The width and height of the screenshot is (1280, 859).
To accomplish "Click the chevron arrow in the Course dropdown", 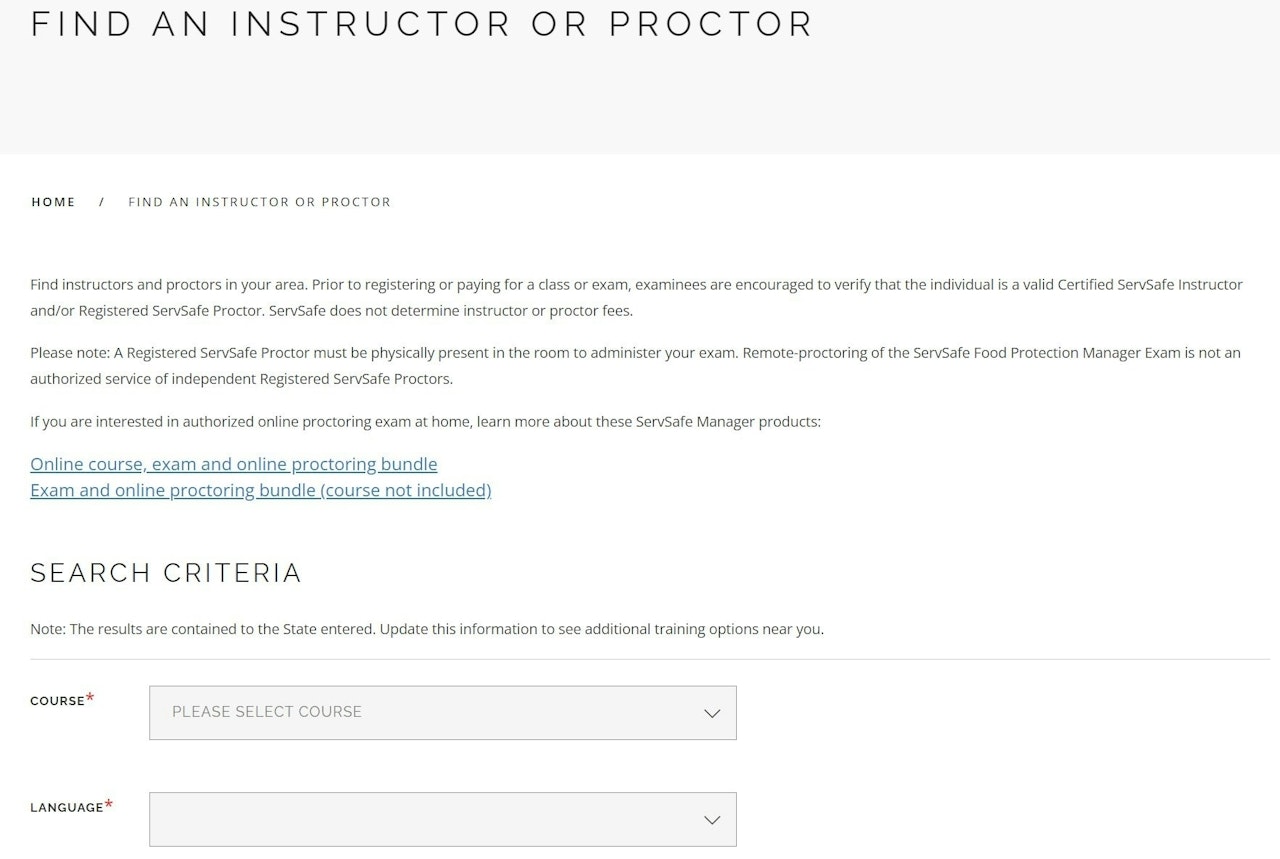I will point(712,713).
